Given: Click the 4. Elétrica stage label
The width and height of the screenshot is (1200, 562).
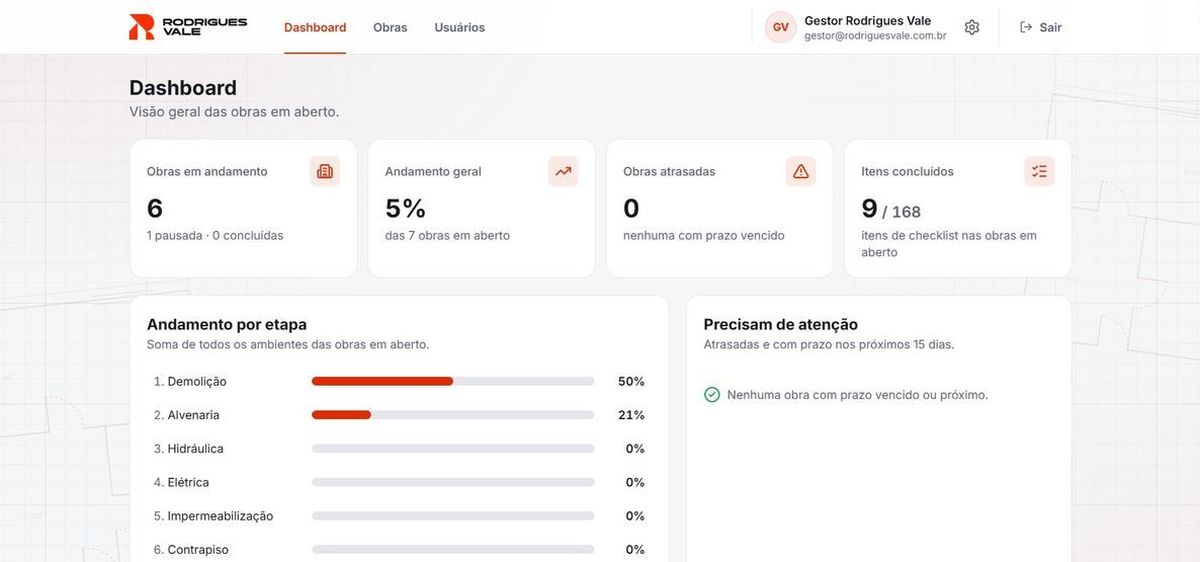Looking at the screenshot, I should (x=181, y=482).
